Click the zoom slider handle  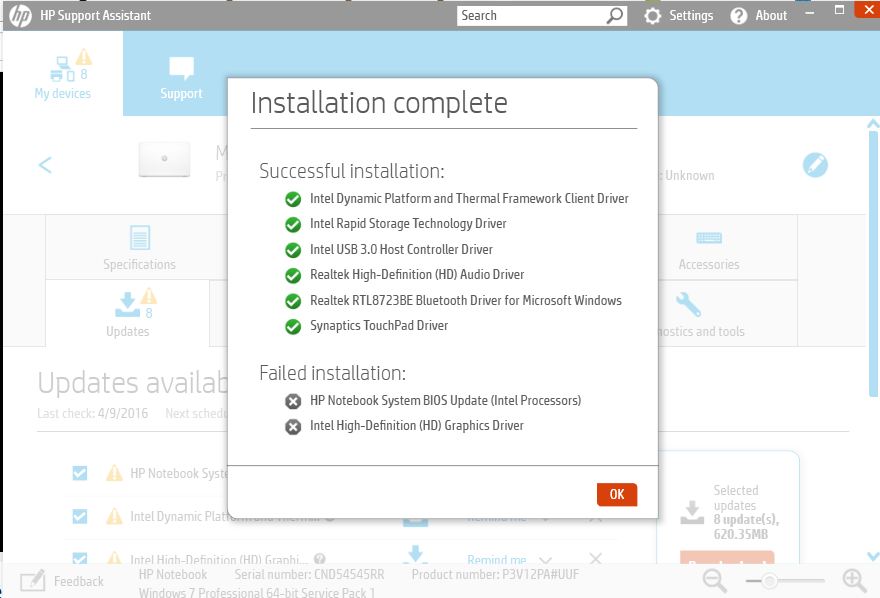coord(770,581)
